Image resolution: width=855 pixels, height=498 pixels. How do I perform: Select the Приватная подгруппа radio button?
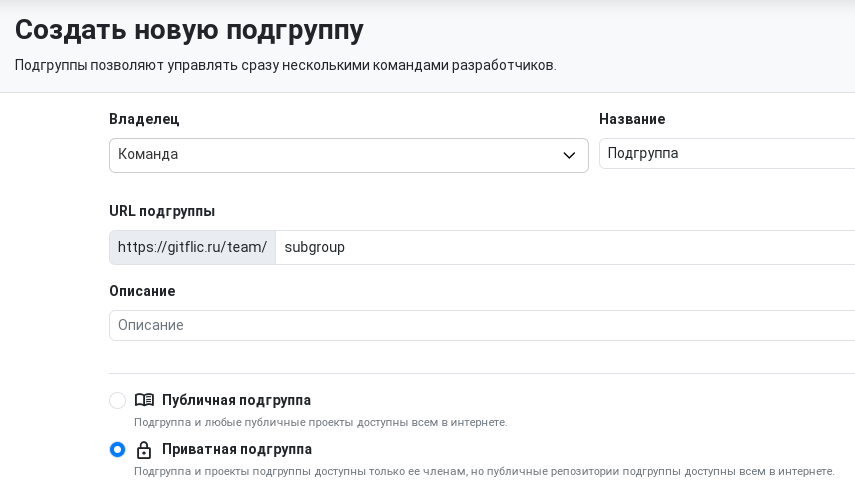pos(117,449)
